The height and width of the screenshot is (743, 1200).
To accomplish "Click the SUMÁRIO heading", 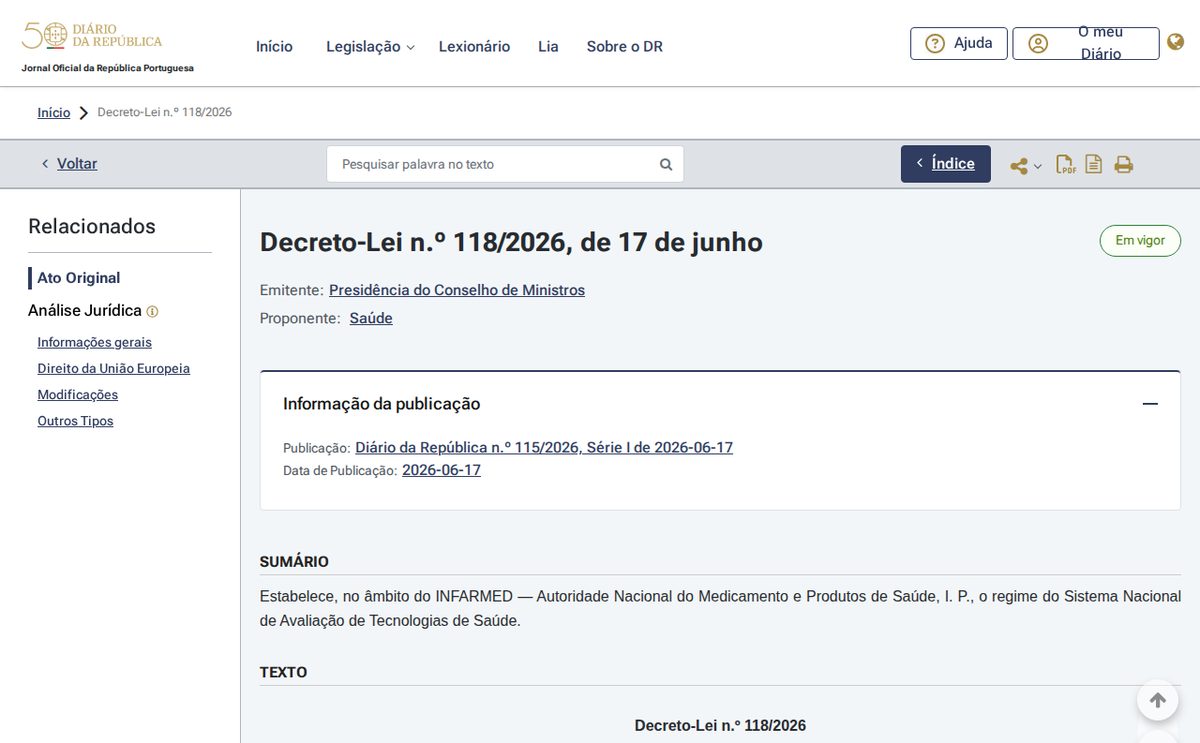I will tap(294, 562).
